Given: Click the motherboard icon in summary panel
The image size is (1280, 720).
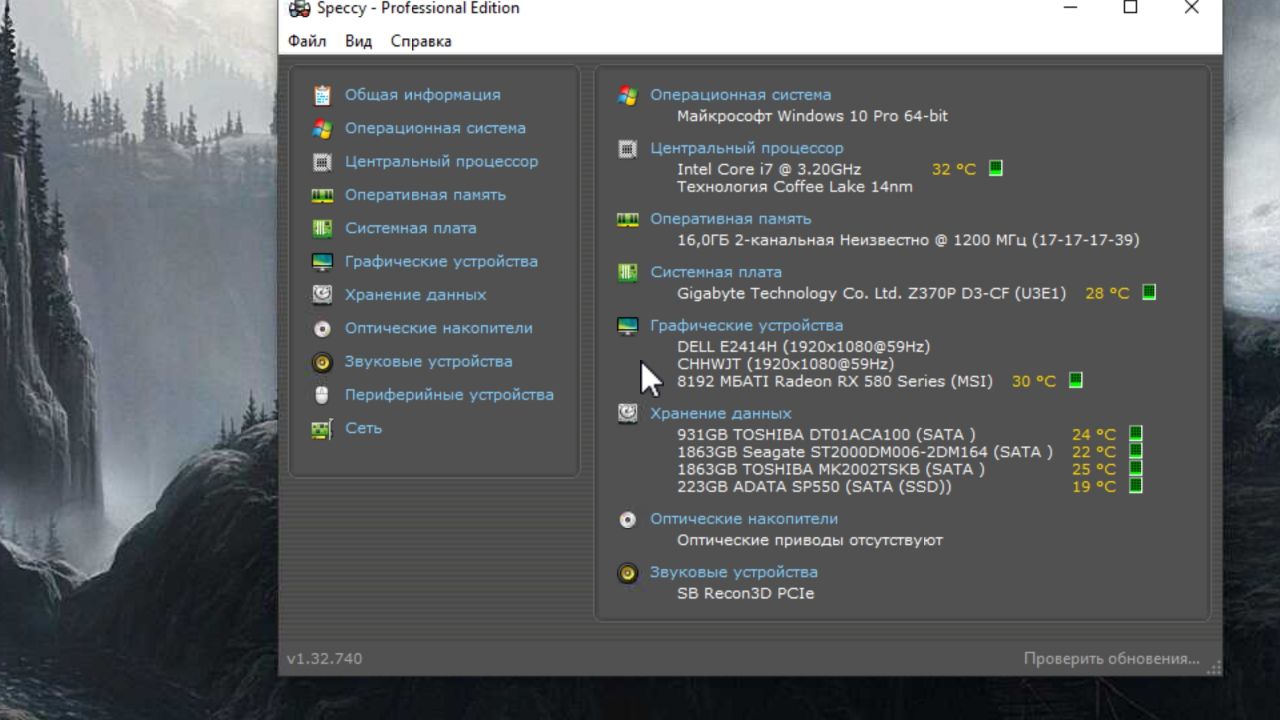Looking at the screenshot, I should click(628, 272).
